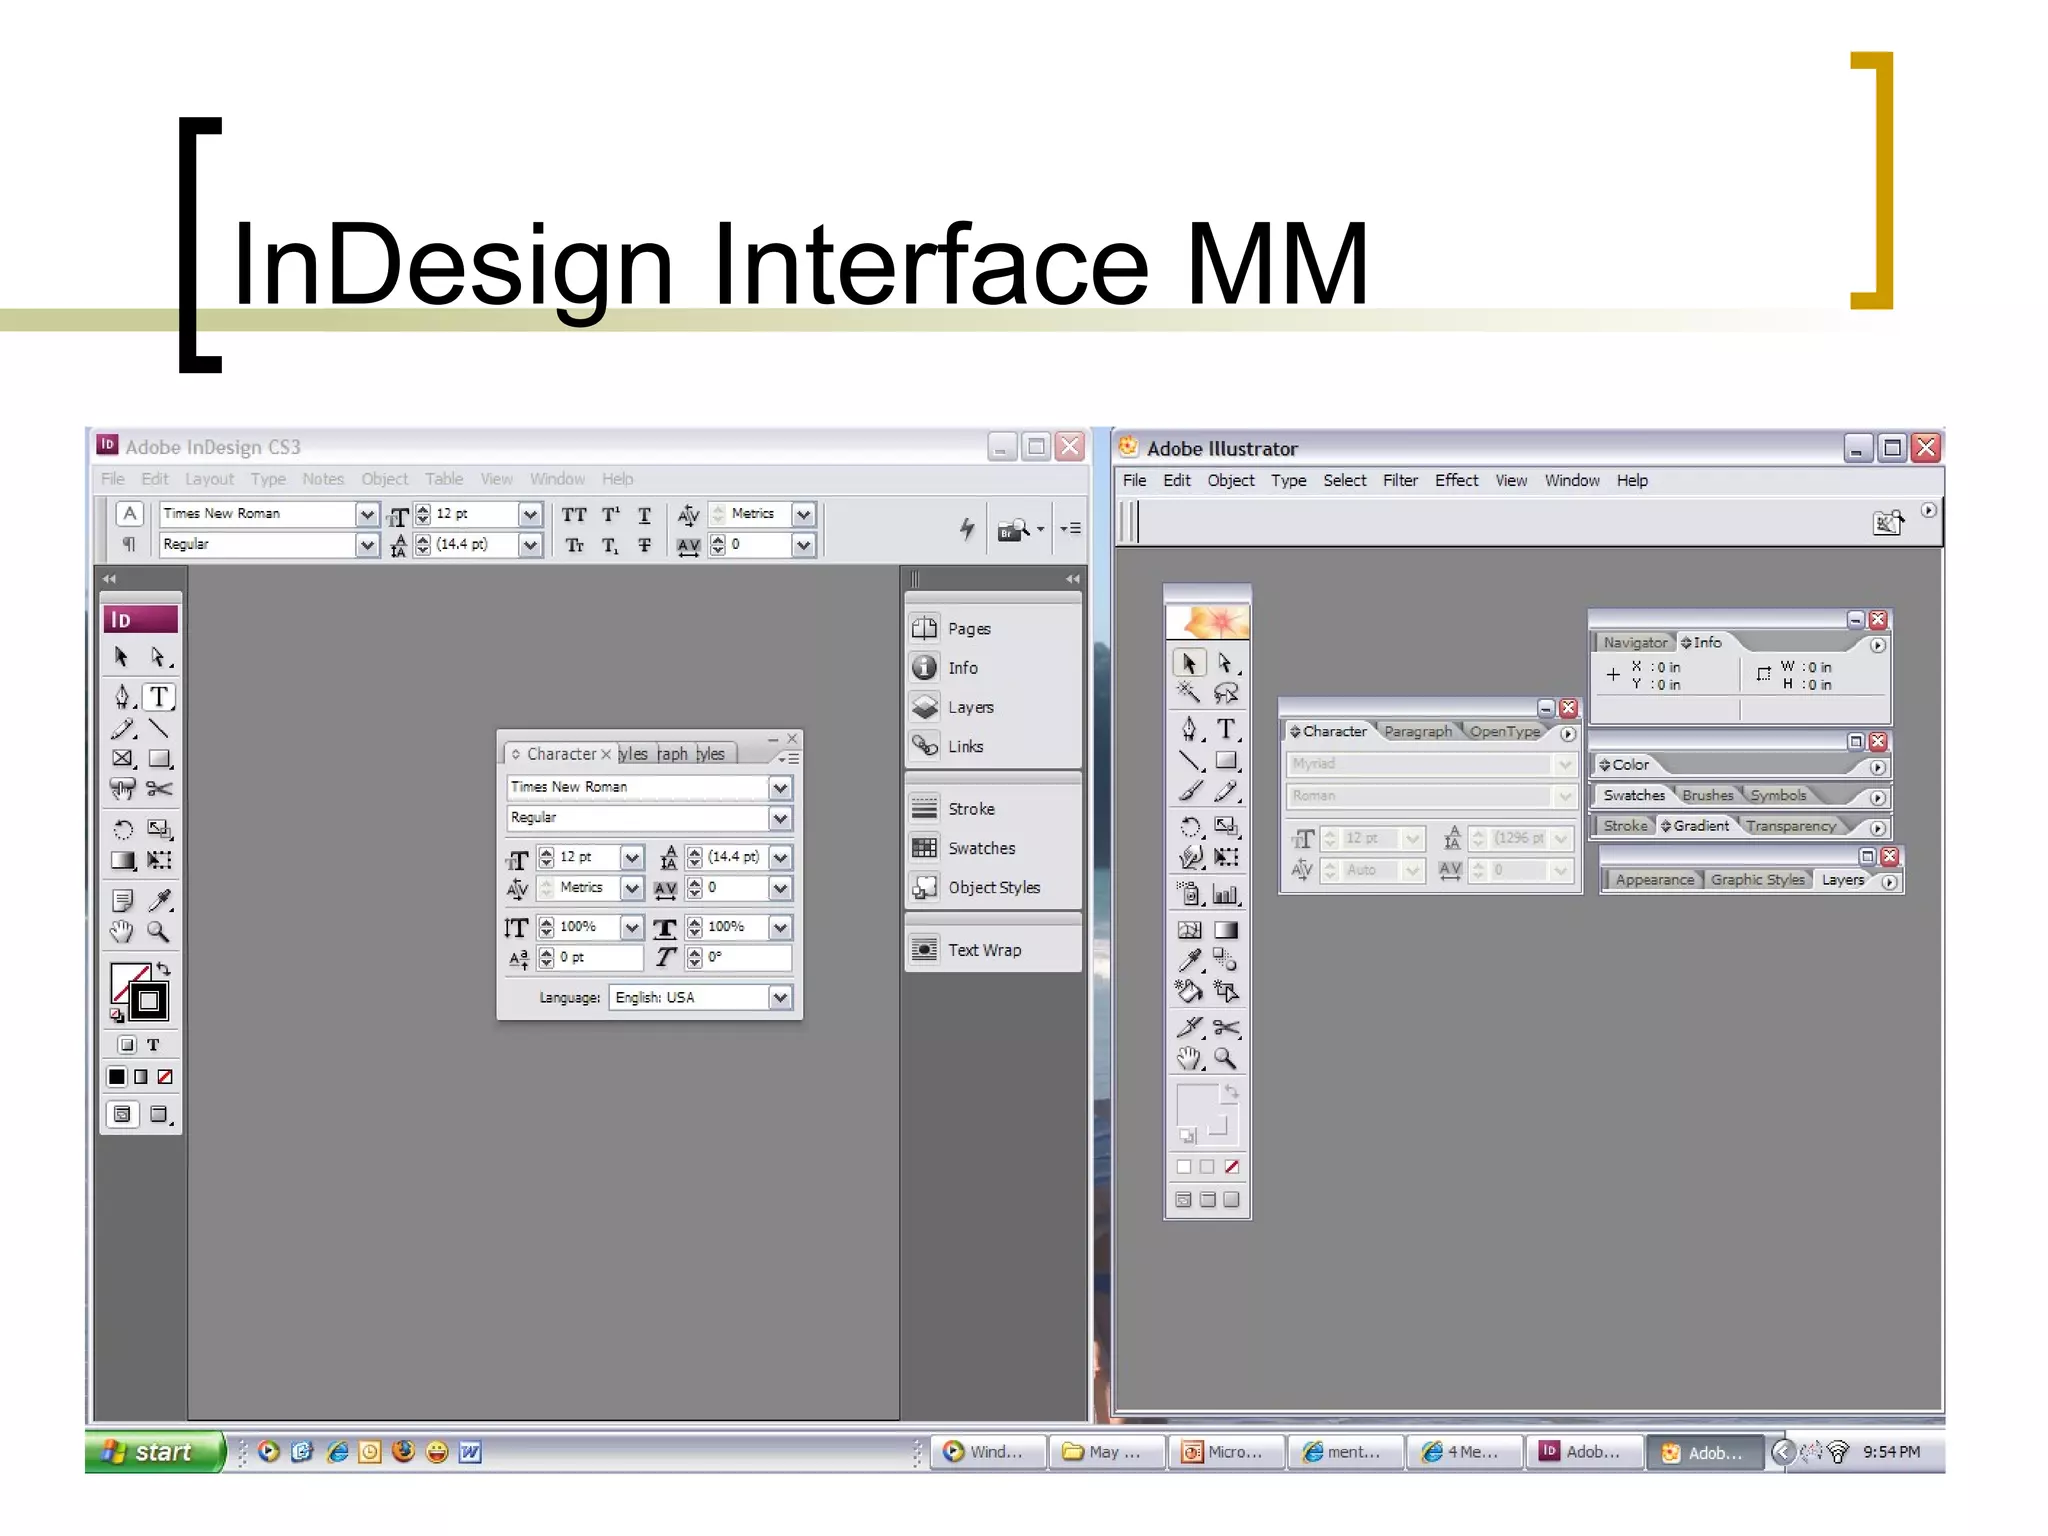
Task: Click skew 0° input field
Action: click(747, 958)
